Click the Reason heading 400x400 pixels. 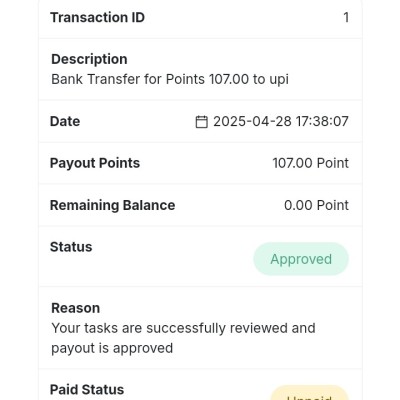(76, 308)
